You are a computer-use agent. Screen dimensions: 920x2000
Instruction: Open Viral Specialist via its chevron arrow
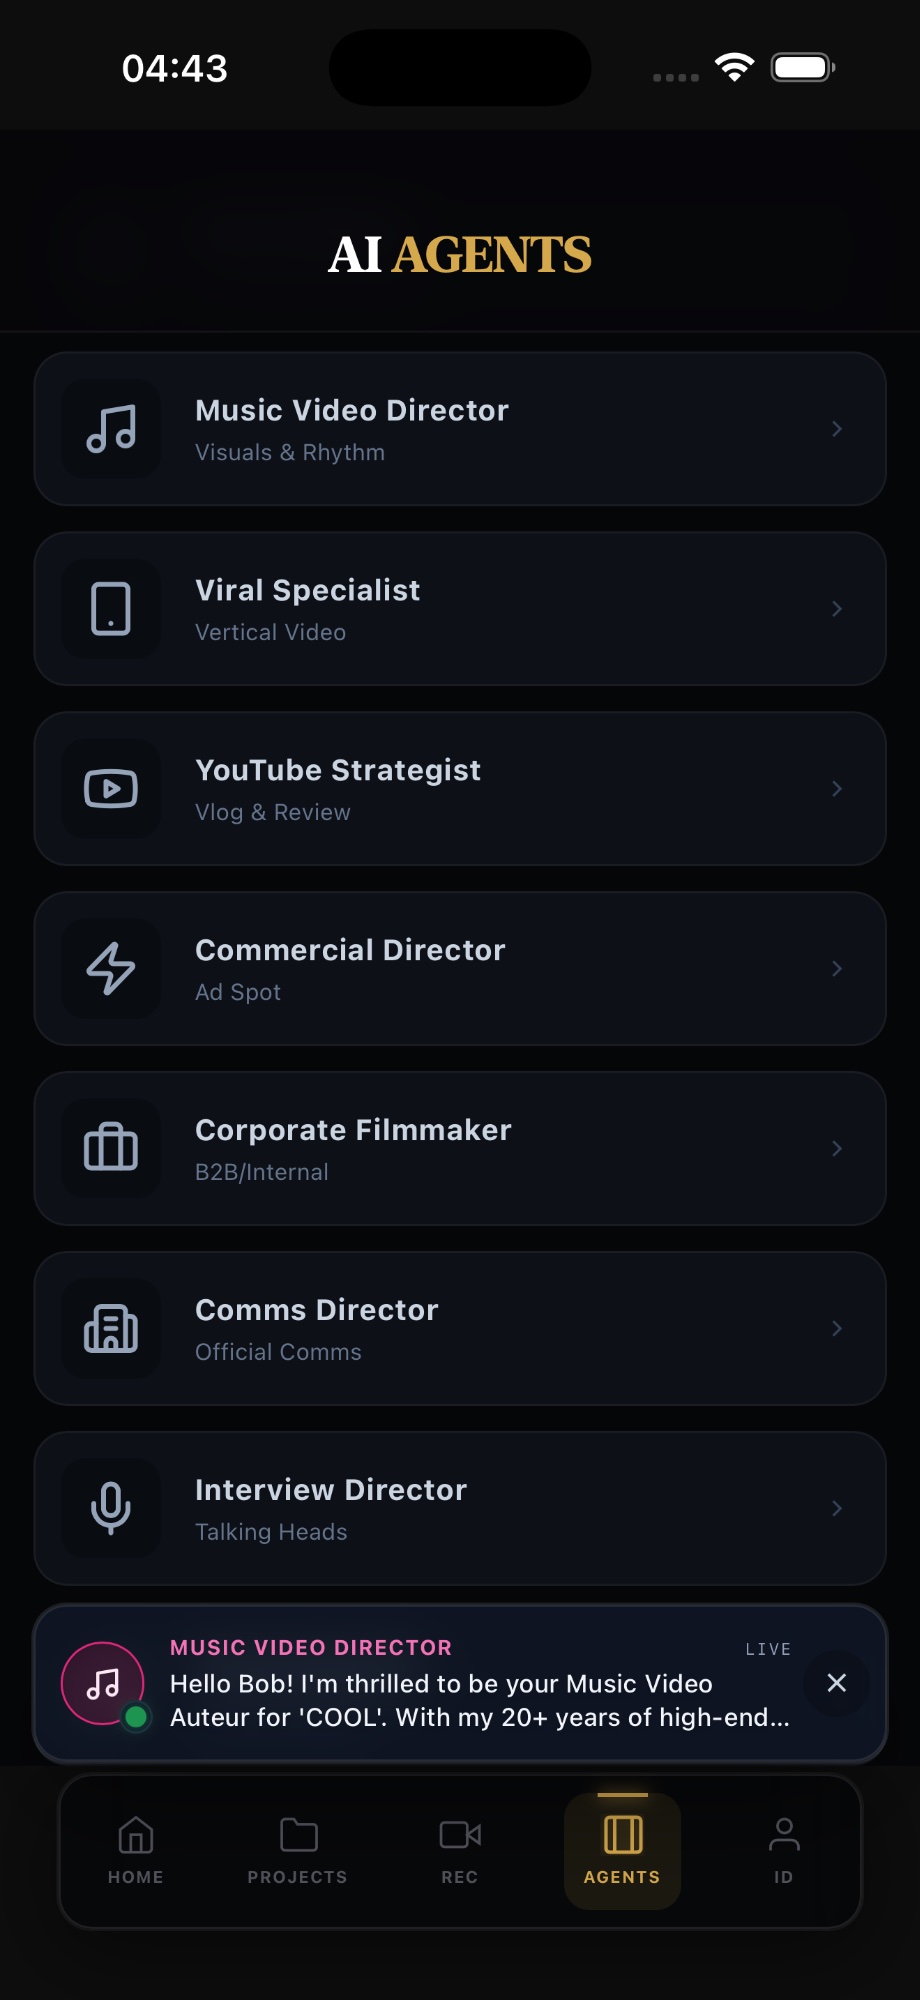click(x=837, y=609)
